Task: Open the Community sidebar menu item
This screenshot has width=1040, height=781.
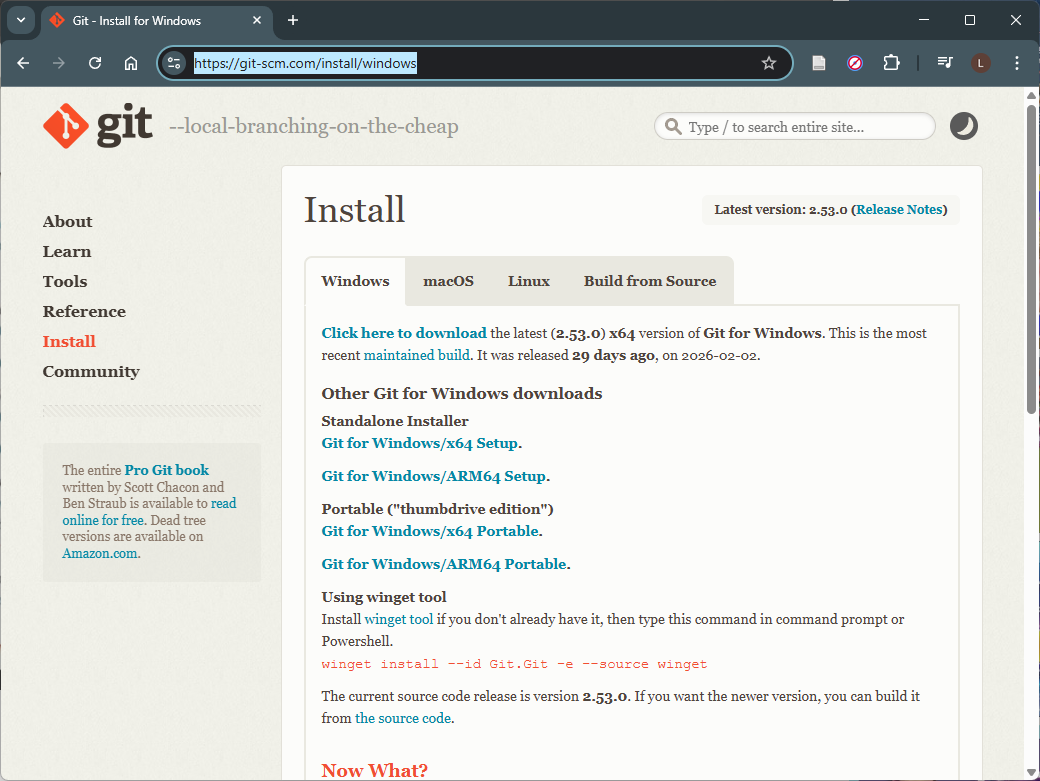Action: click(x=91, y=371)
